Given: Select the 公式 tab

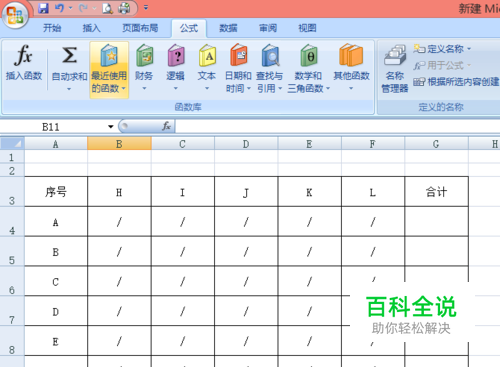Looking at the screenshot, I should click(189, 28).
